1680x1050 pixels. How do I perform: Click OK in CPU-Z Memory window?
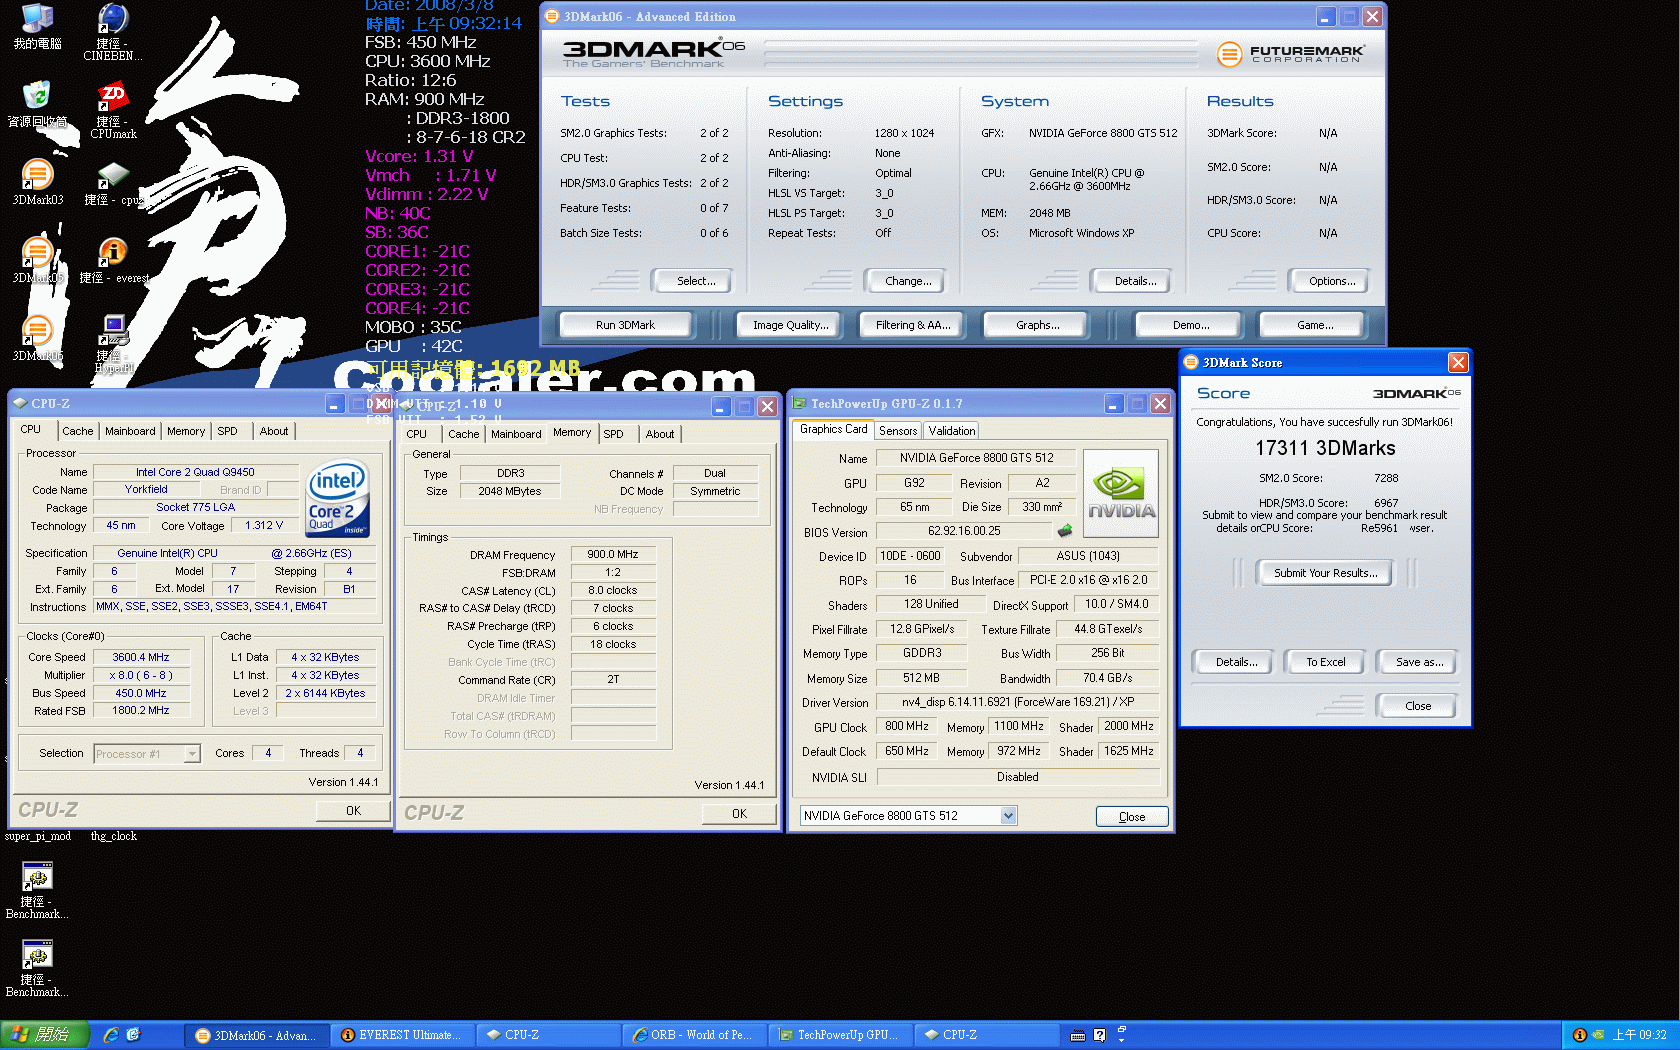click(x=739, y=814)
